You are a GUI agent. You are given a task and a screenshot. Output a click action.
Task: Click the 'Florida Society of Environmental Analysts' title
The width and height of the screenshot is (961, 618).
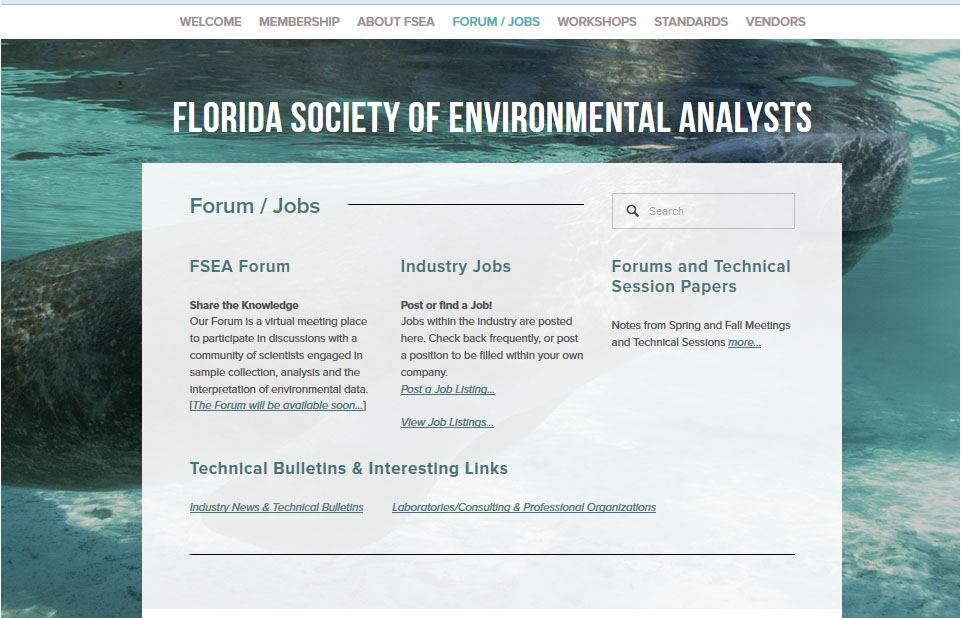point(492,118)
